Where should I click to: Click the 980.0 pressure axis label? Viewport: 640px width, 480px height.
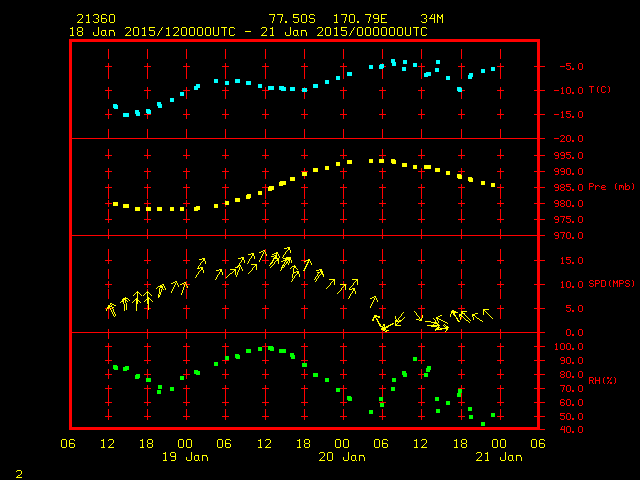coord(568,204)
